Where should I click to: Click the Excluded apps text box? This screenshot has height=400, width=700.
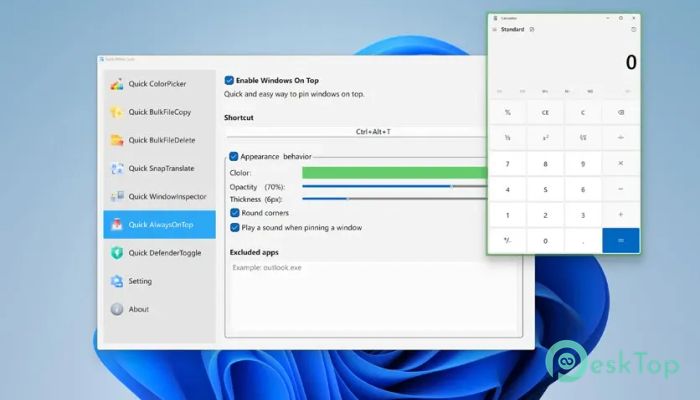[x=374, y=297]
